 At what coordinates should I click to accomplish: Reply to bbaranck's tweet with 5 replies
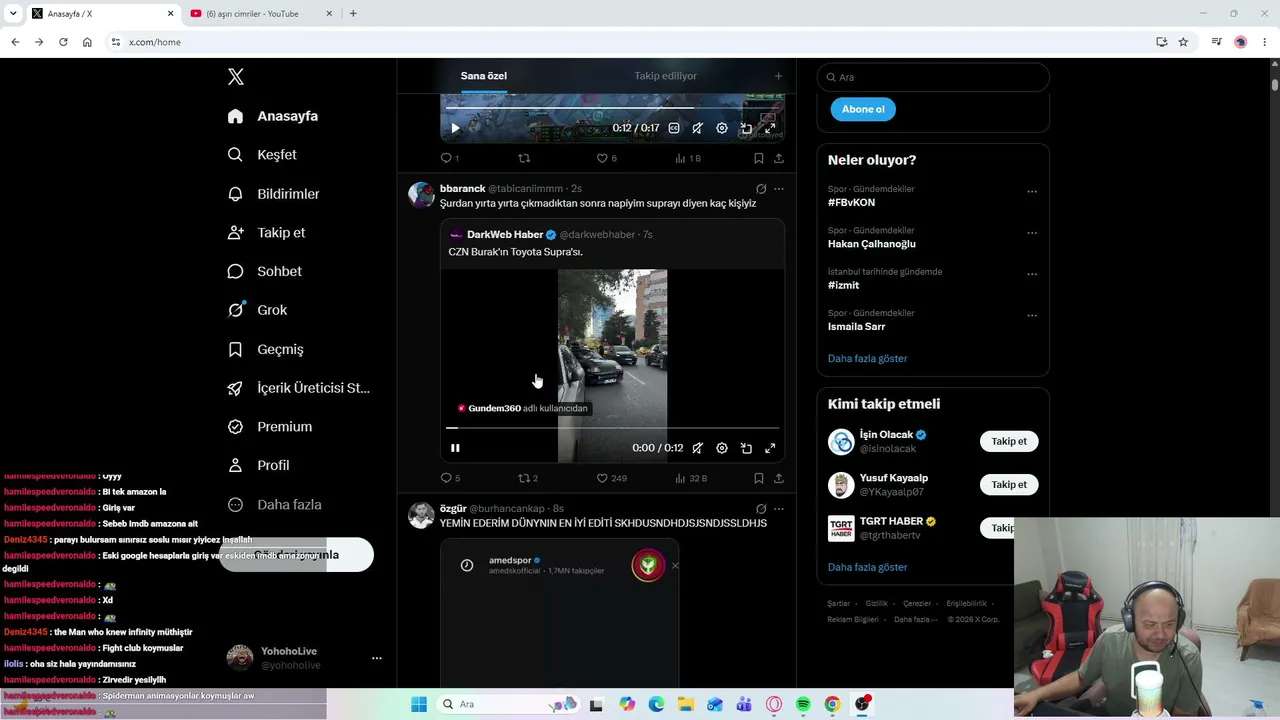(450, 478)
